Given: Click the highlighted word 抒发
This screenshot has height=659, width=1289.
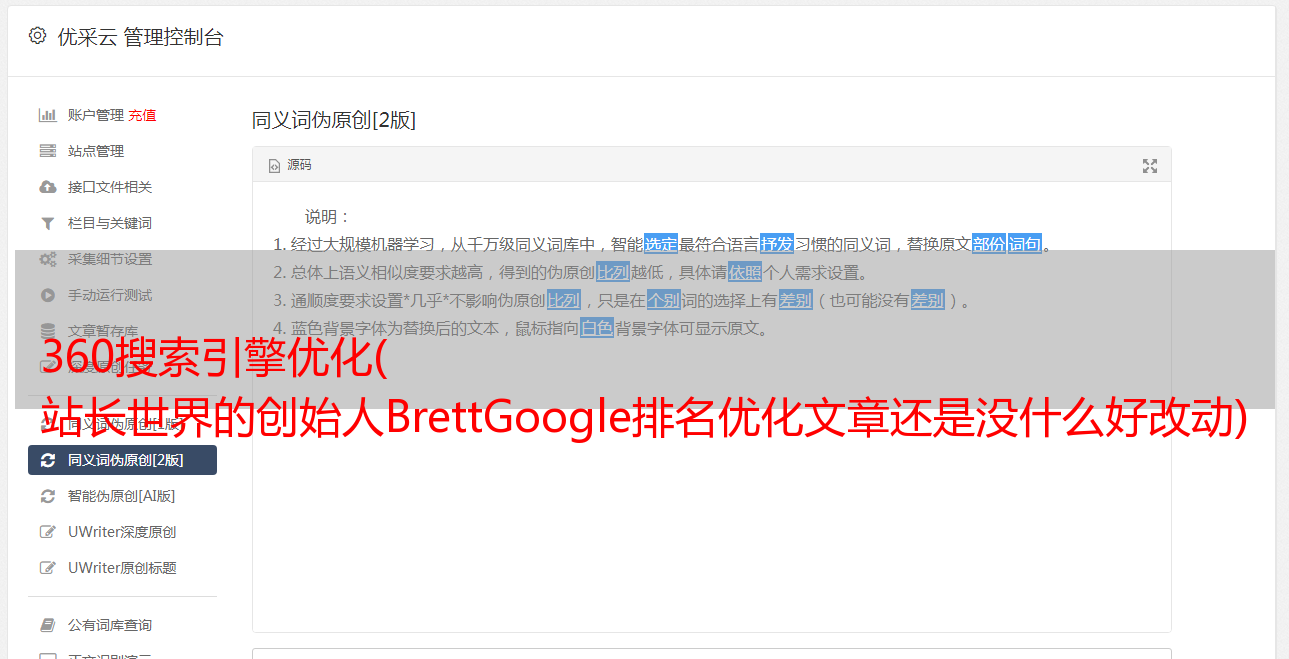Looking at the screenshot, I should coord(777,244).
